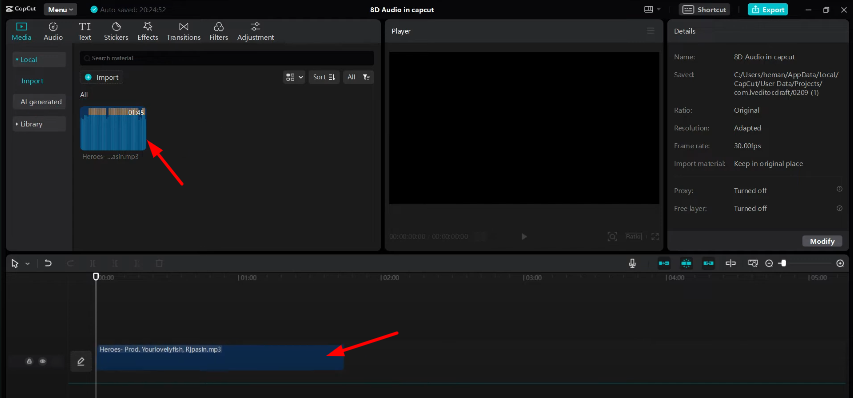Switch to the Effects tab

147,32
